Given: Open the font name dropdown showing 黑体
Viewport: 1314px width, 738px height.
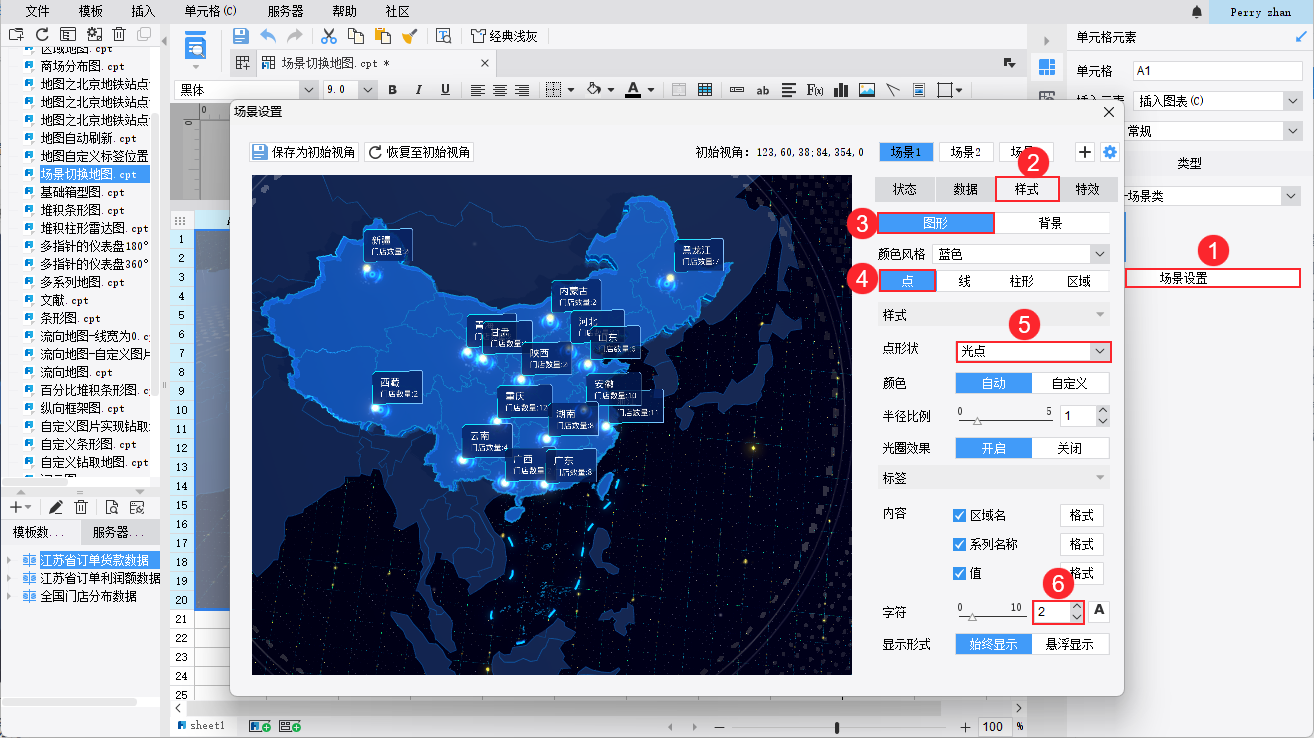Looking at the screenshot, I should pyautogui.click(x=247, y=90).
